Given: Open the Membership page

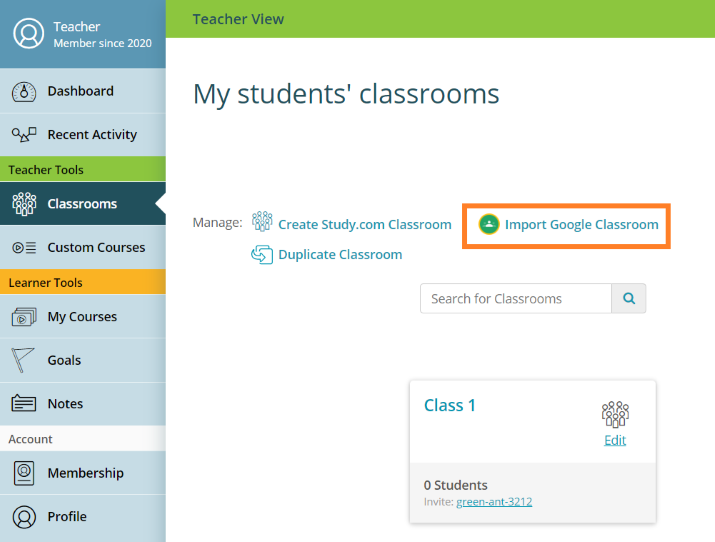Looking at the screenshot, I should click(85, 473).
